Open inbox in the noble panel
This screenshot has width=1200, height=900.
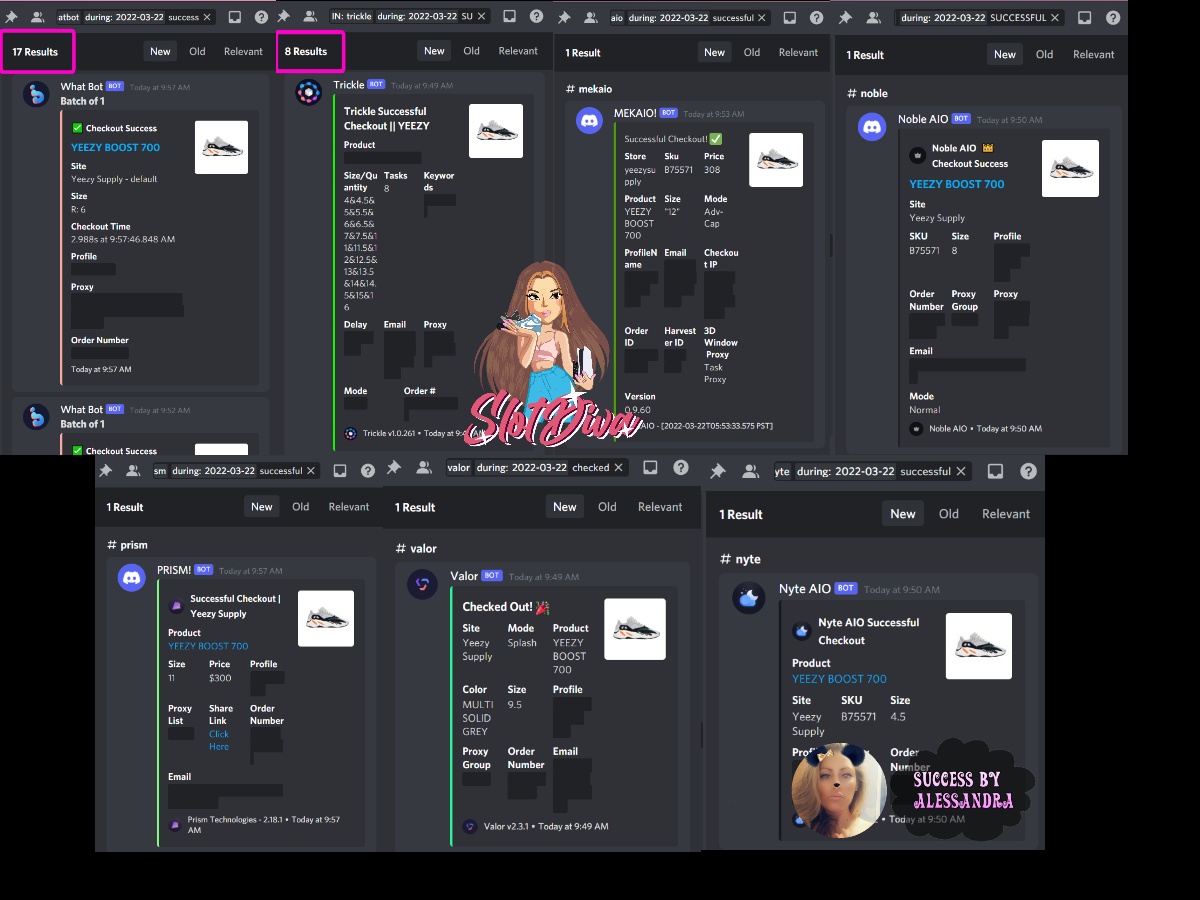click(1085, 18)
